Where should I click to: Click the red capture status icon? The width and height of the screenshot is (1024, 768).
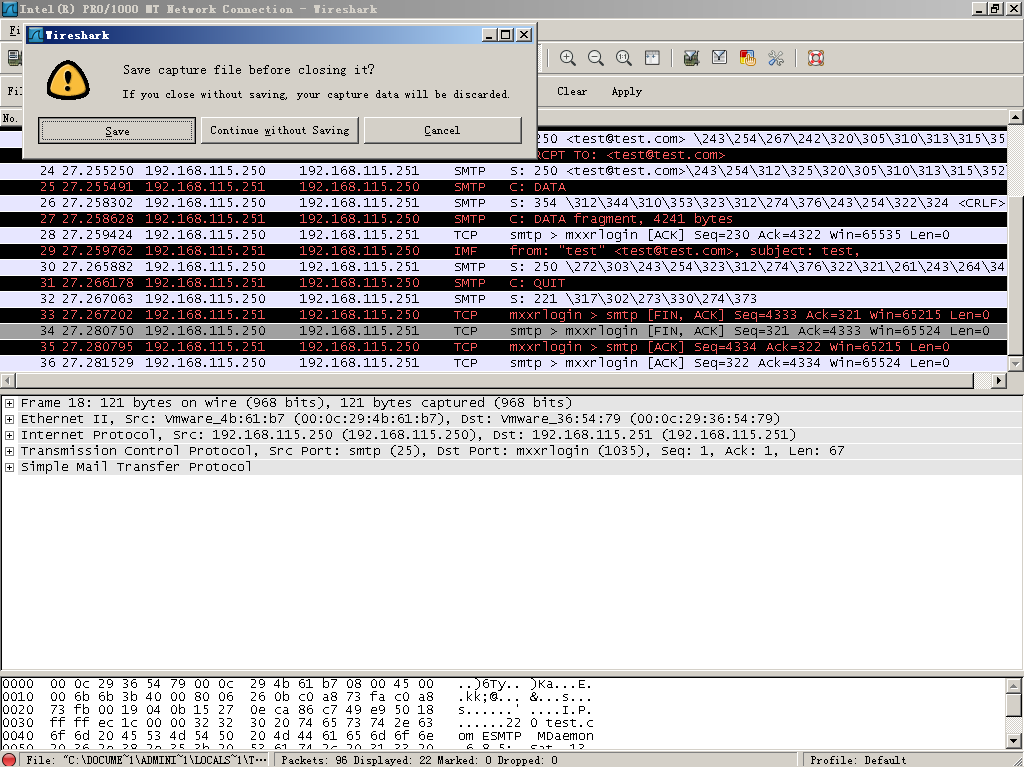(x=9, y=760)
